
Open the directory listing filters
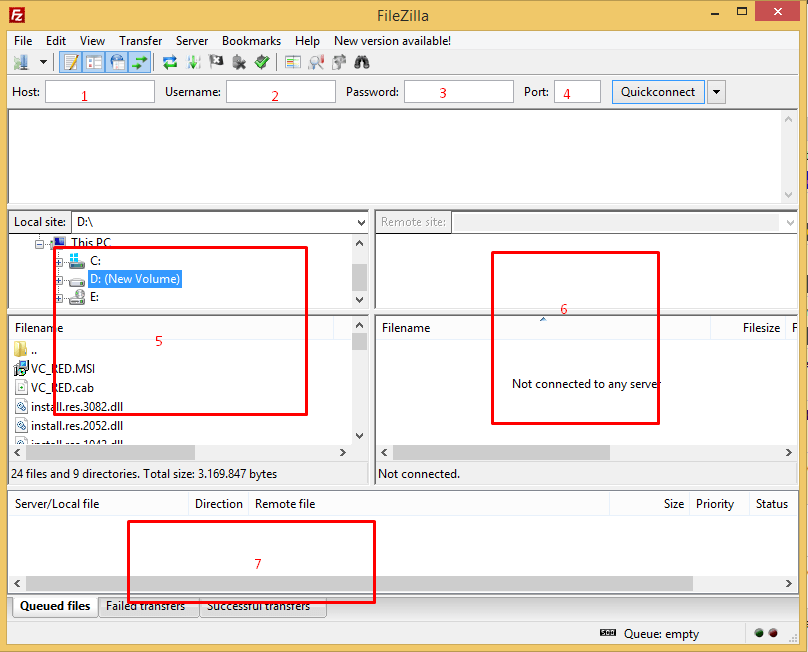(x=317, y=62)
